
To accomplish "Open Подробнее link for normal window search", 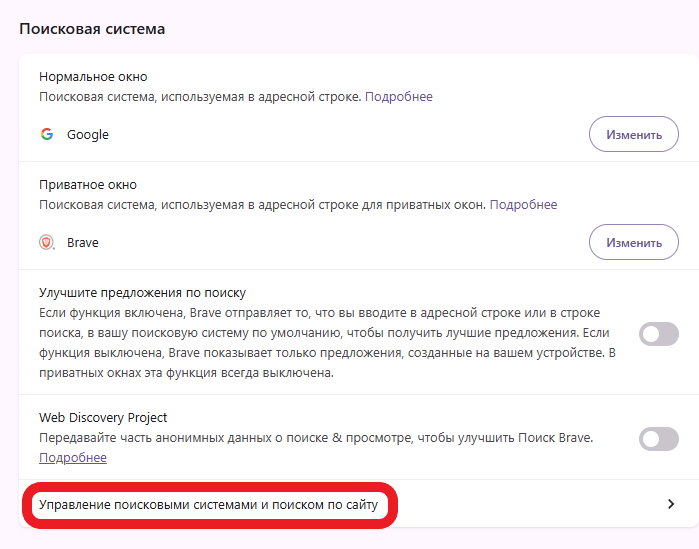I will tap(399, 97).
